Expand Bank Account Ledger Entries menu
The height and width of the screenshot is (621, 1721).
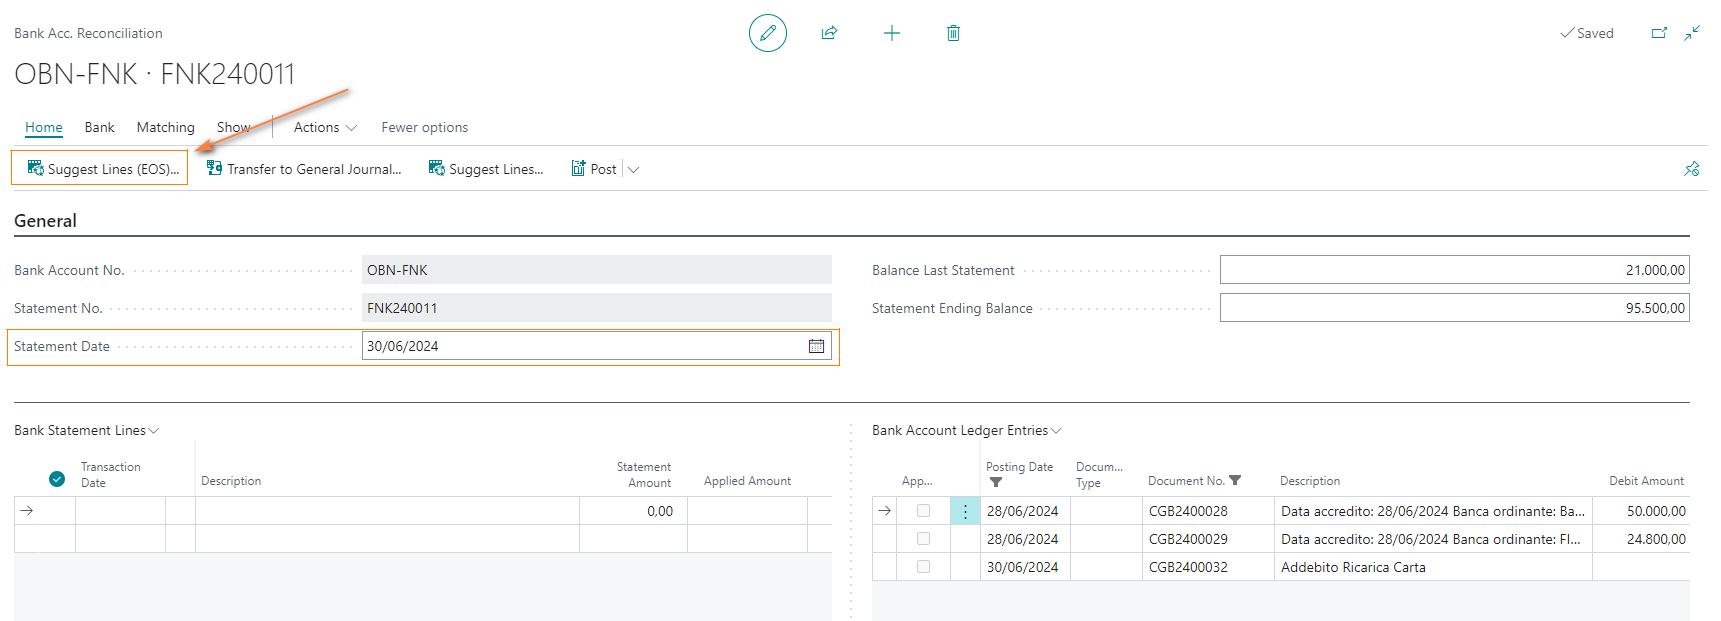pyautogui.click(x=966, y=430)
